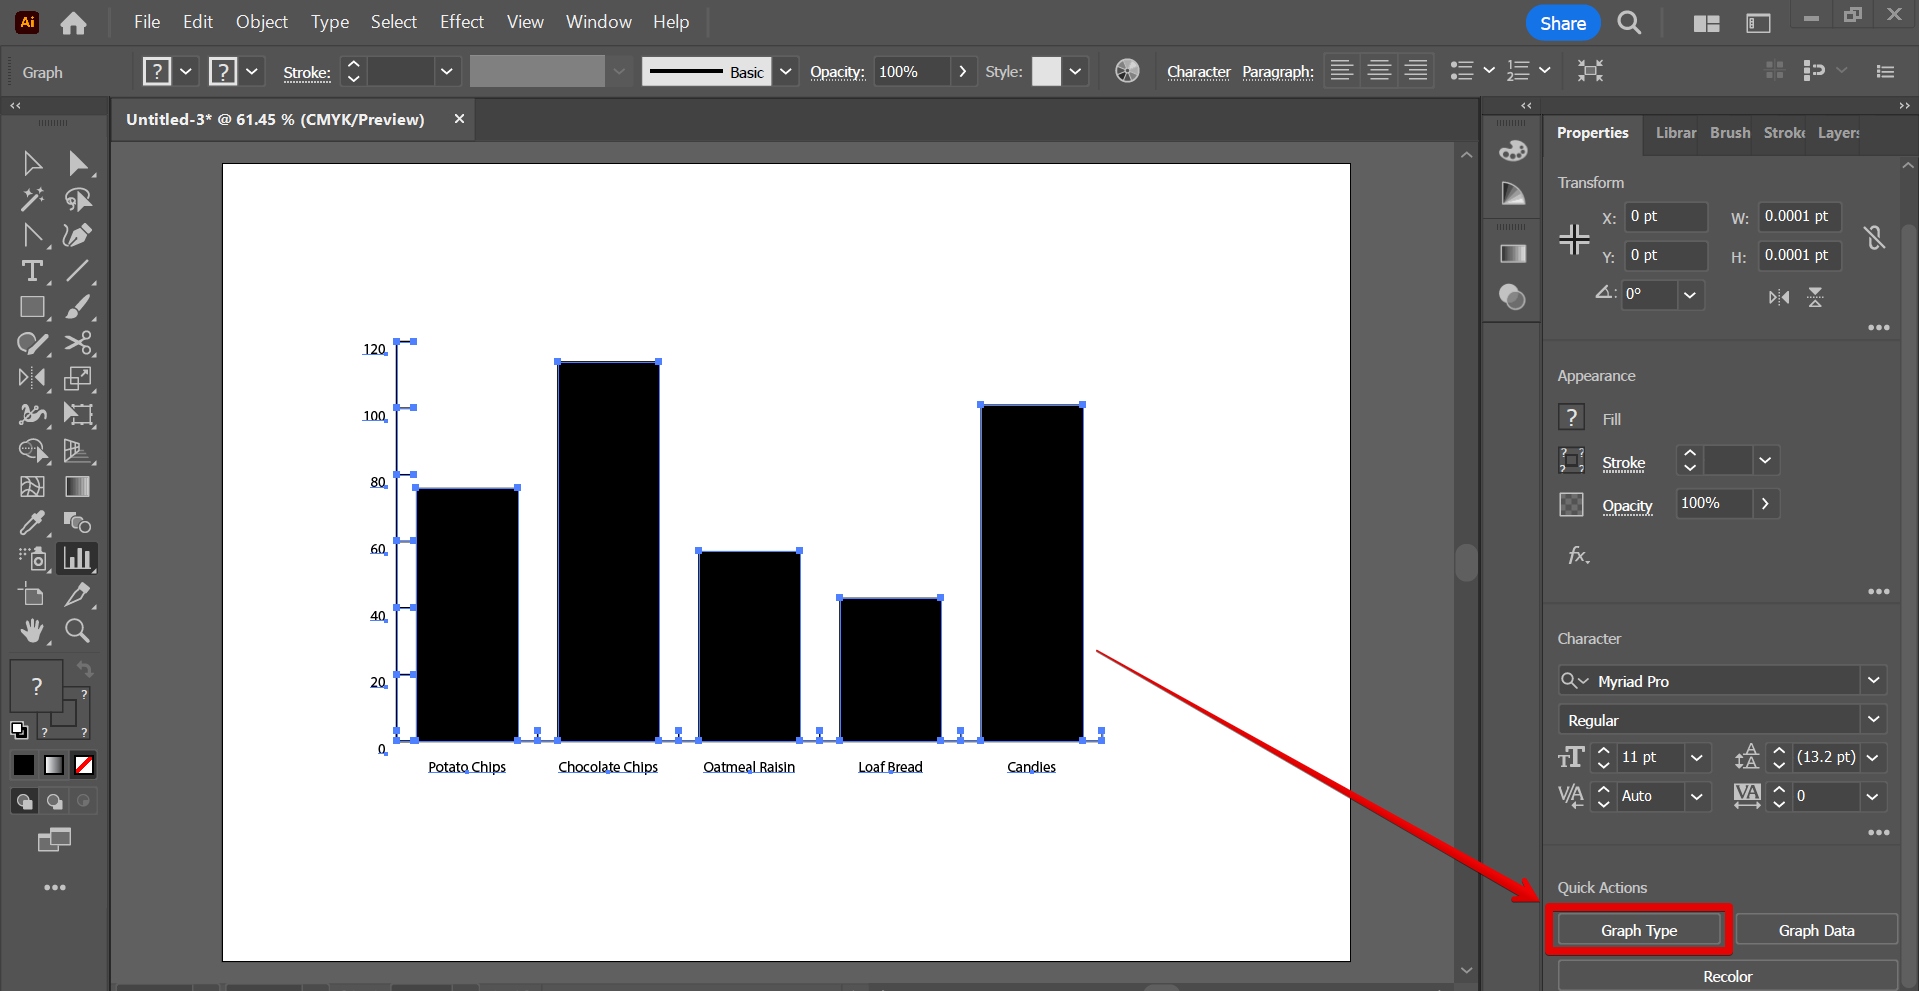The width and height of the screenshot is (1919, 991).
Task: Select the Zoom tool
Action: (x=77, y=631)
